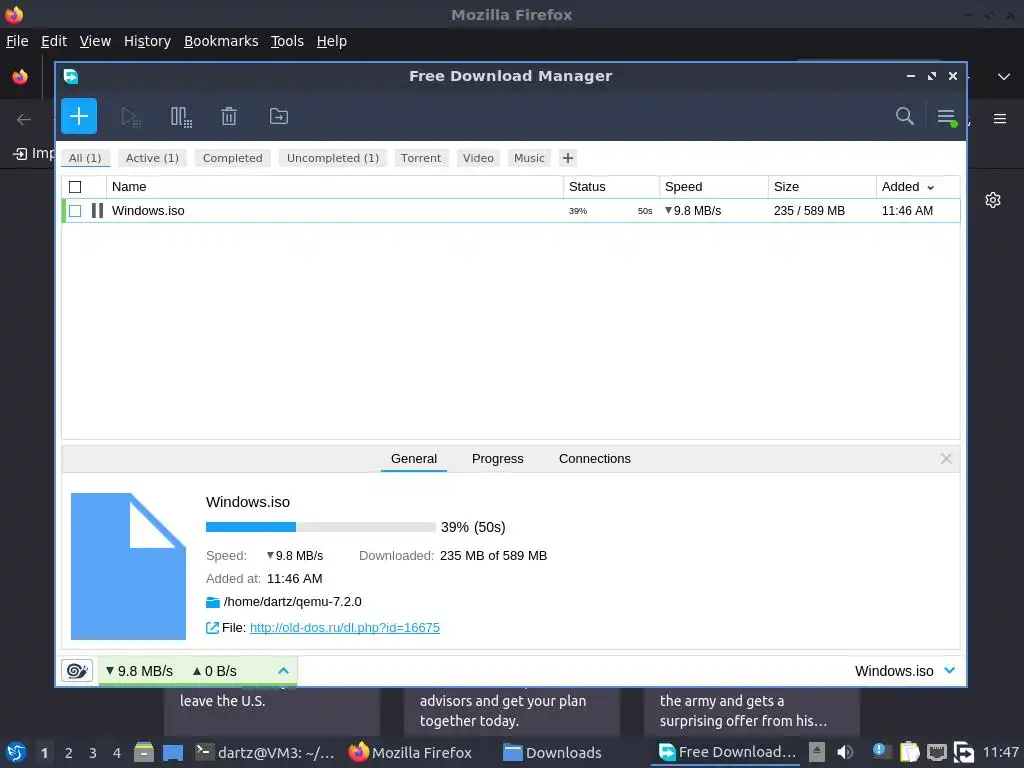Open dartz@VM3 terminal from taskbar
The height and width of the screenshot is (768, 1024).
click(x=265, y=753)
